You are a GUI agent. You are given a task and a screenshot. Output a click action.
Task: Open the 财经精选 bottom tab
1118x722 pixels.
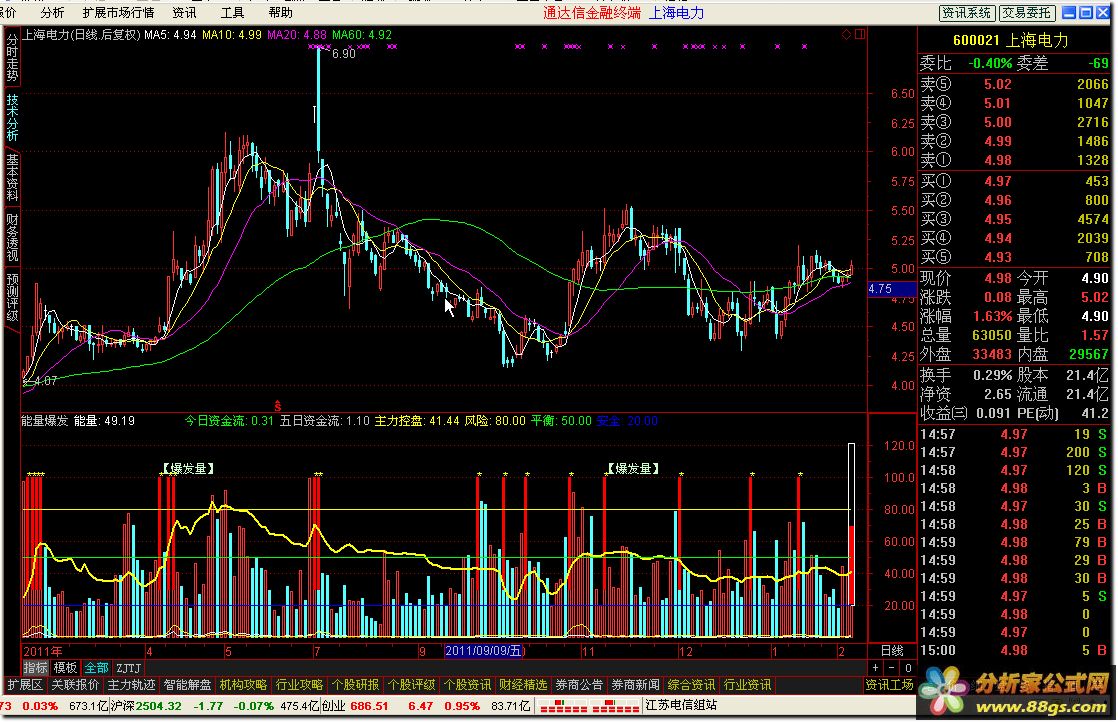pos(523,685)
